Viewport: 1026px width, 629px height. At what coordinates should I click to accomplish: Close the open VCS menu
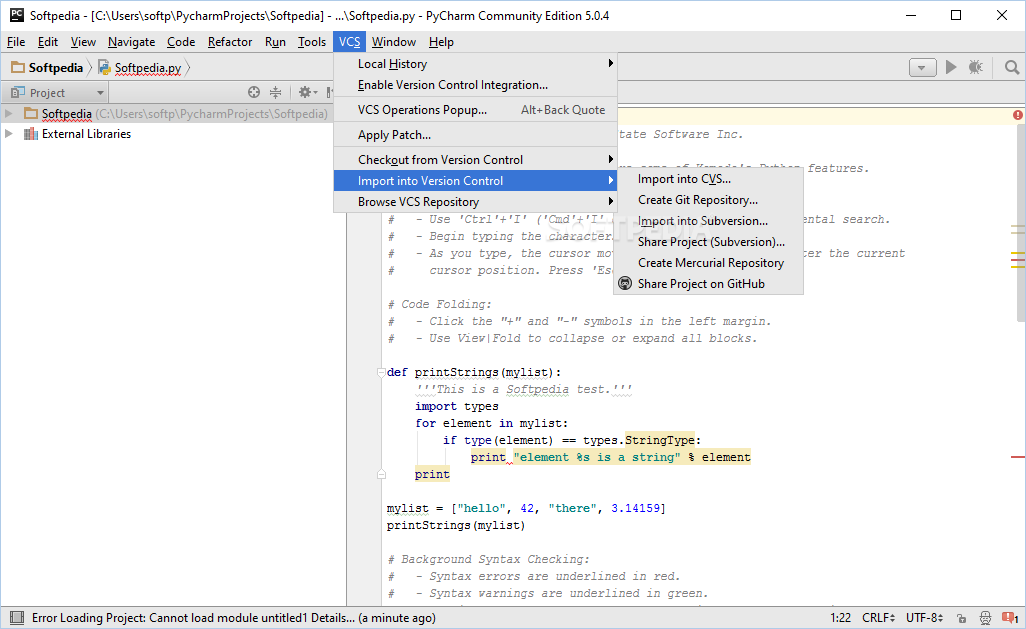click(349, 42)
